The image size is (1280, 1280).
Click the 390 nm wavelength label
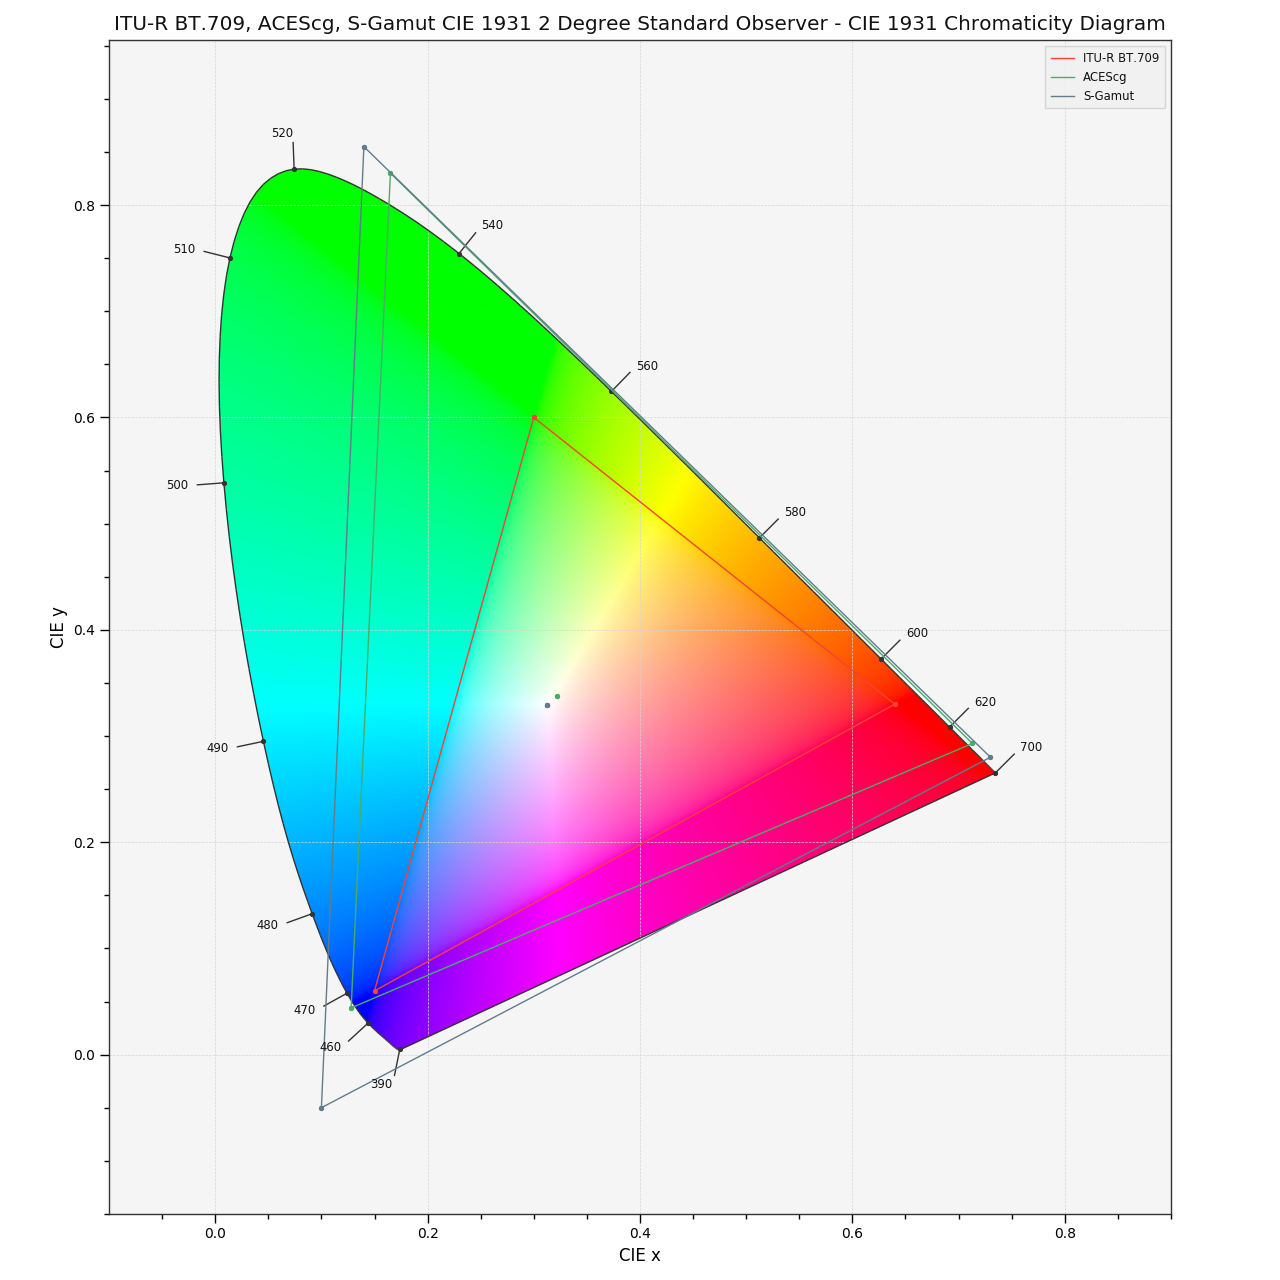[381, 1084]
